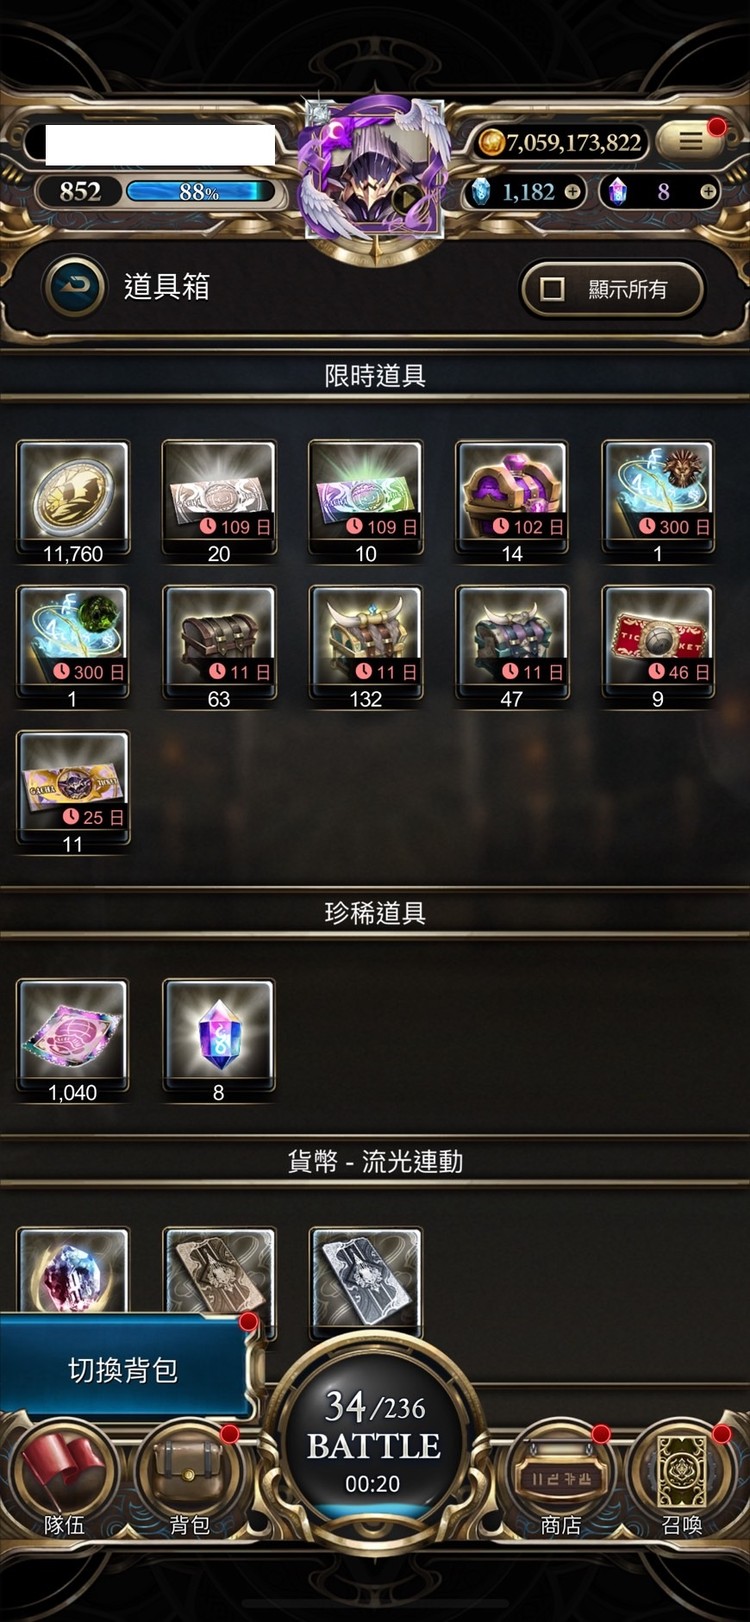
Task: Tap the player avatar portrait
Action: (375, 170)
